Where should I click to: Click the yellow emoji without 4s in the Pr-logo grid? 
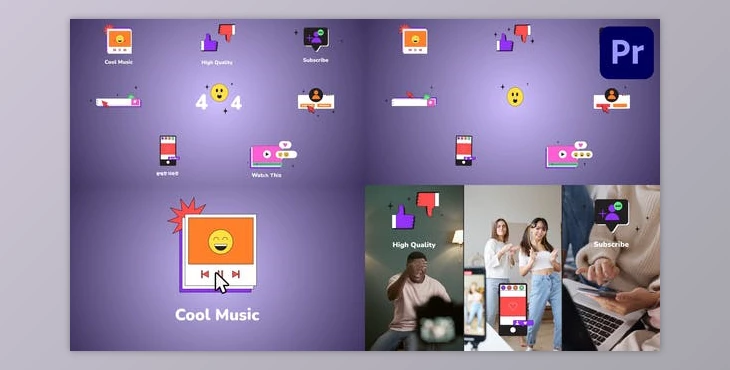(515, 96)
